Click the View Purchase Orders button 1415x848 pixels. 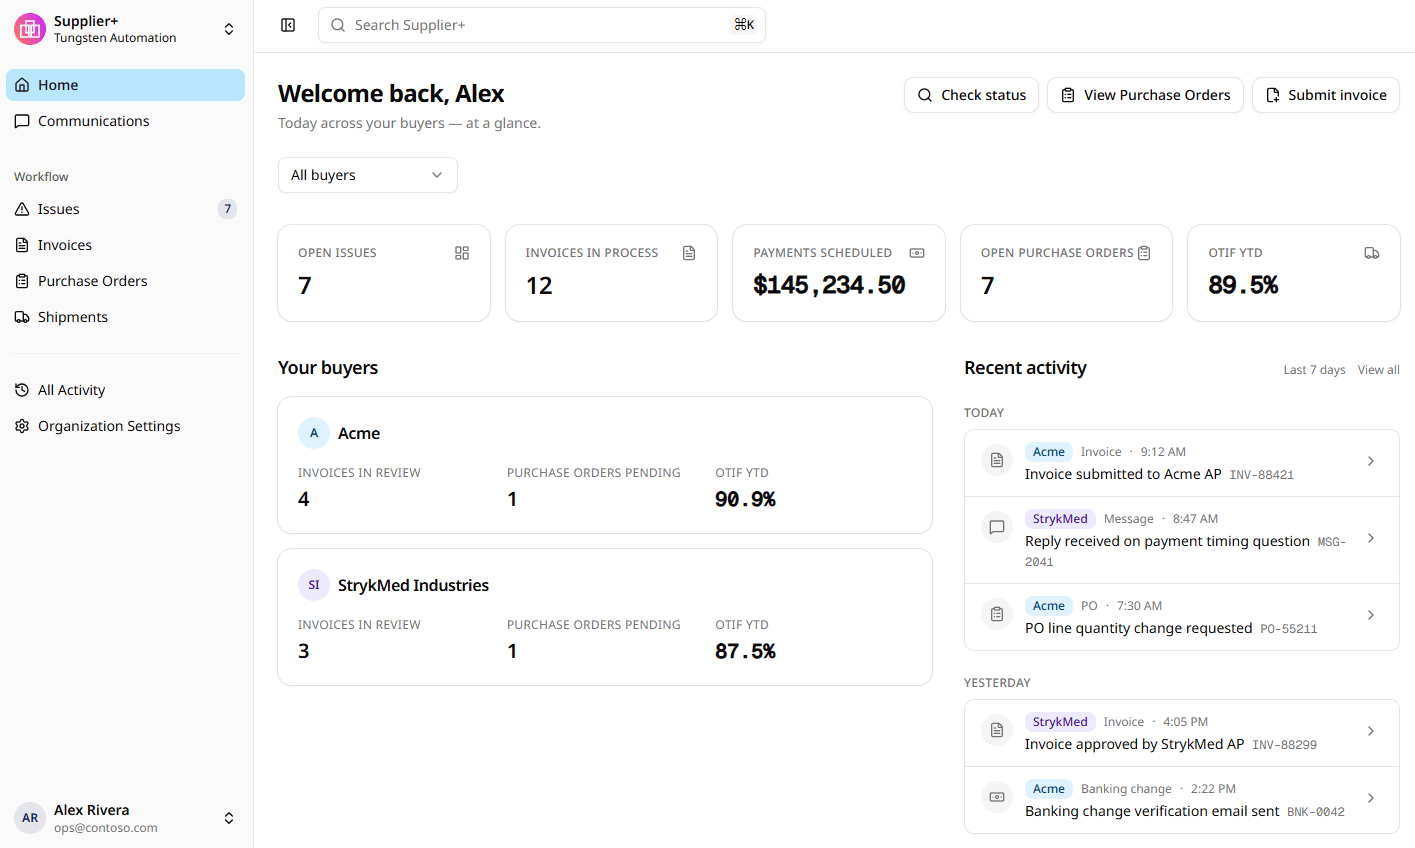(x=1145, y=95)
